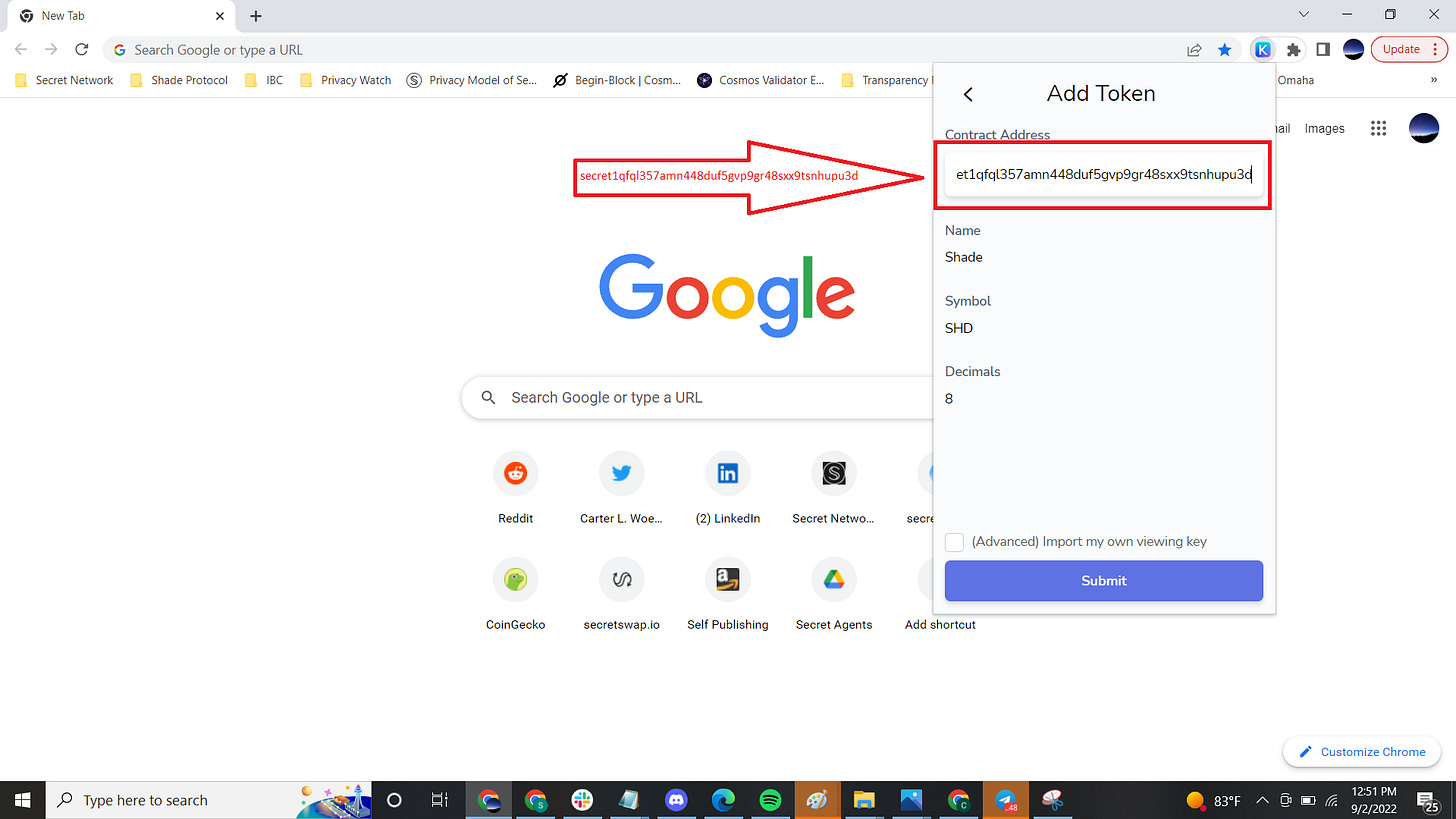Open the Carter L. Woe... Twitter shortcut
This screenshot has height=819, width=1456.
[621, 488]
